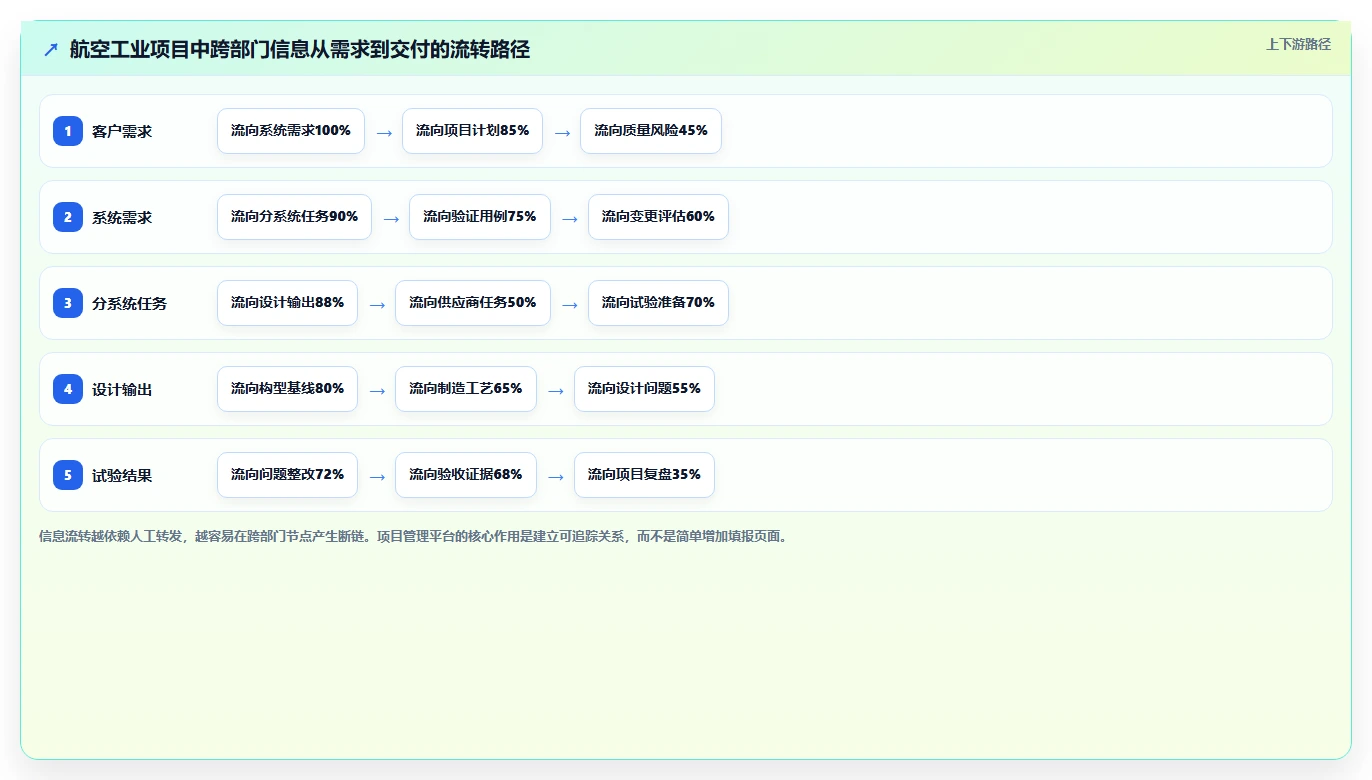Screen dimensions: 1372x780
Task: Click number badge 3 for 分系统任务
Action: (68, 303)
